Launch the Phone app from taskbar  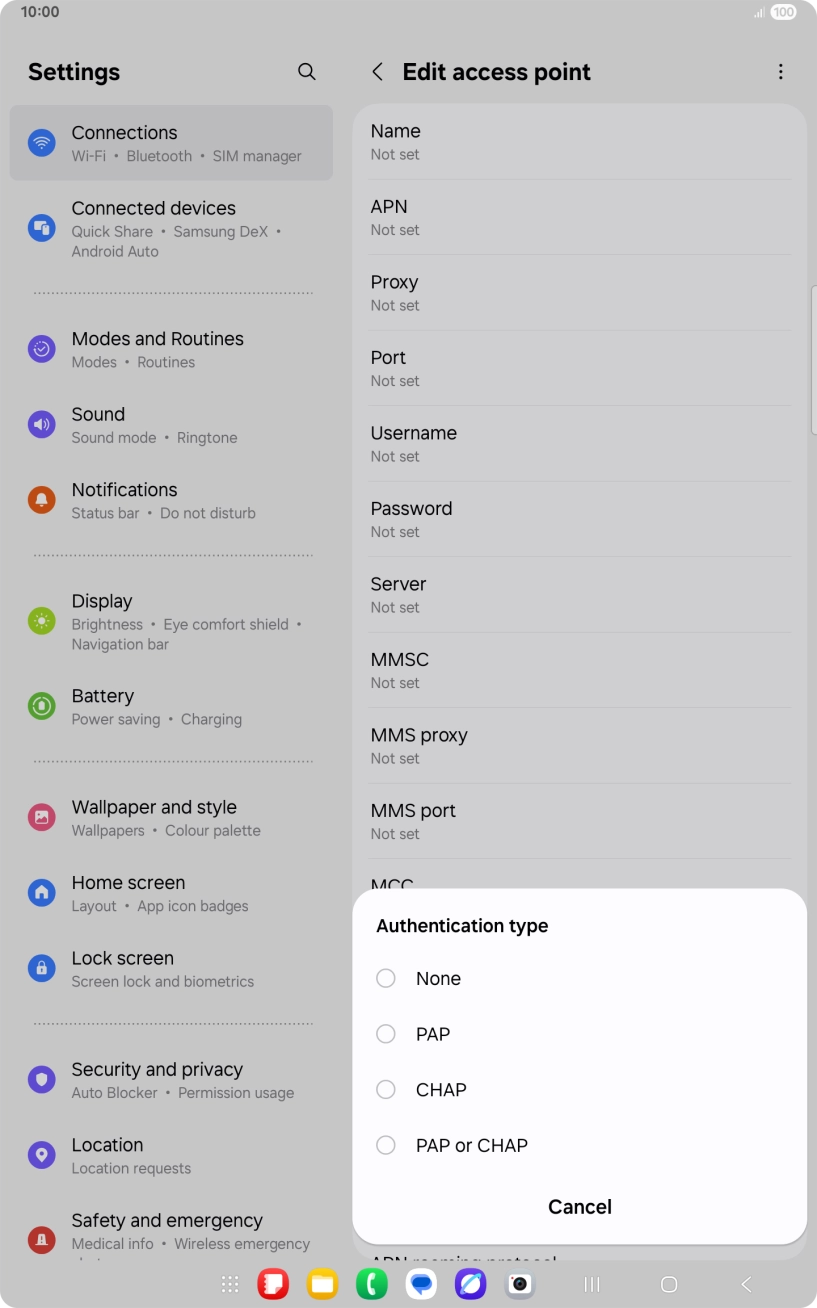[x=372, y=1284]
